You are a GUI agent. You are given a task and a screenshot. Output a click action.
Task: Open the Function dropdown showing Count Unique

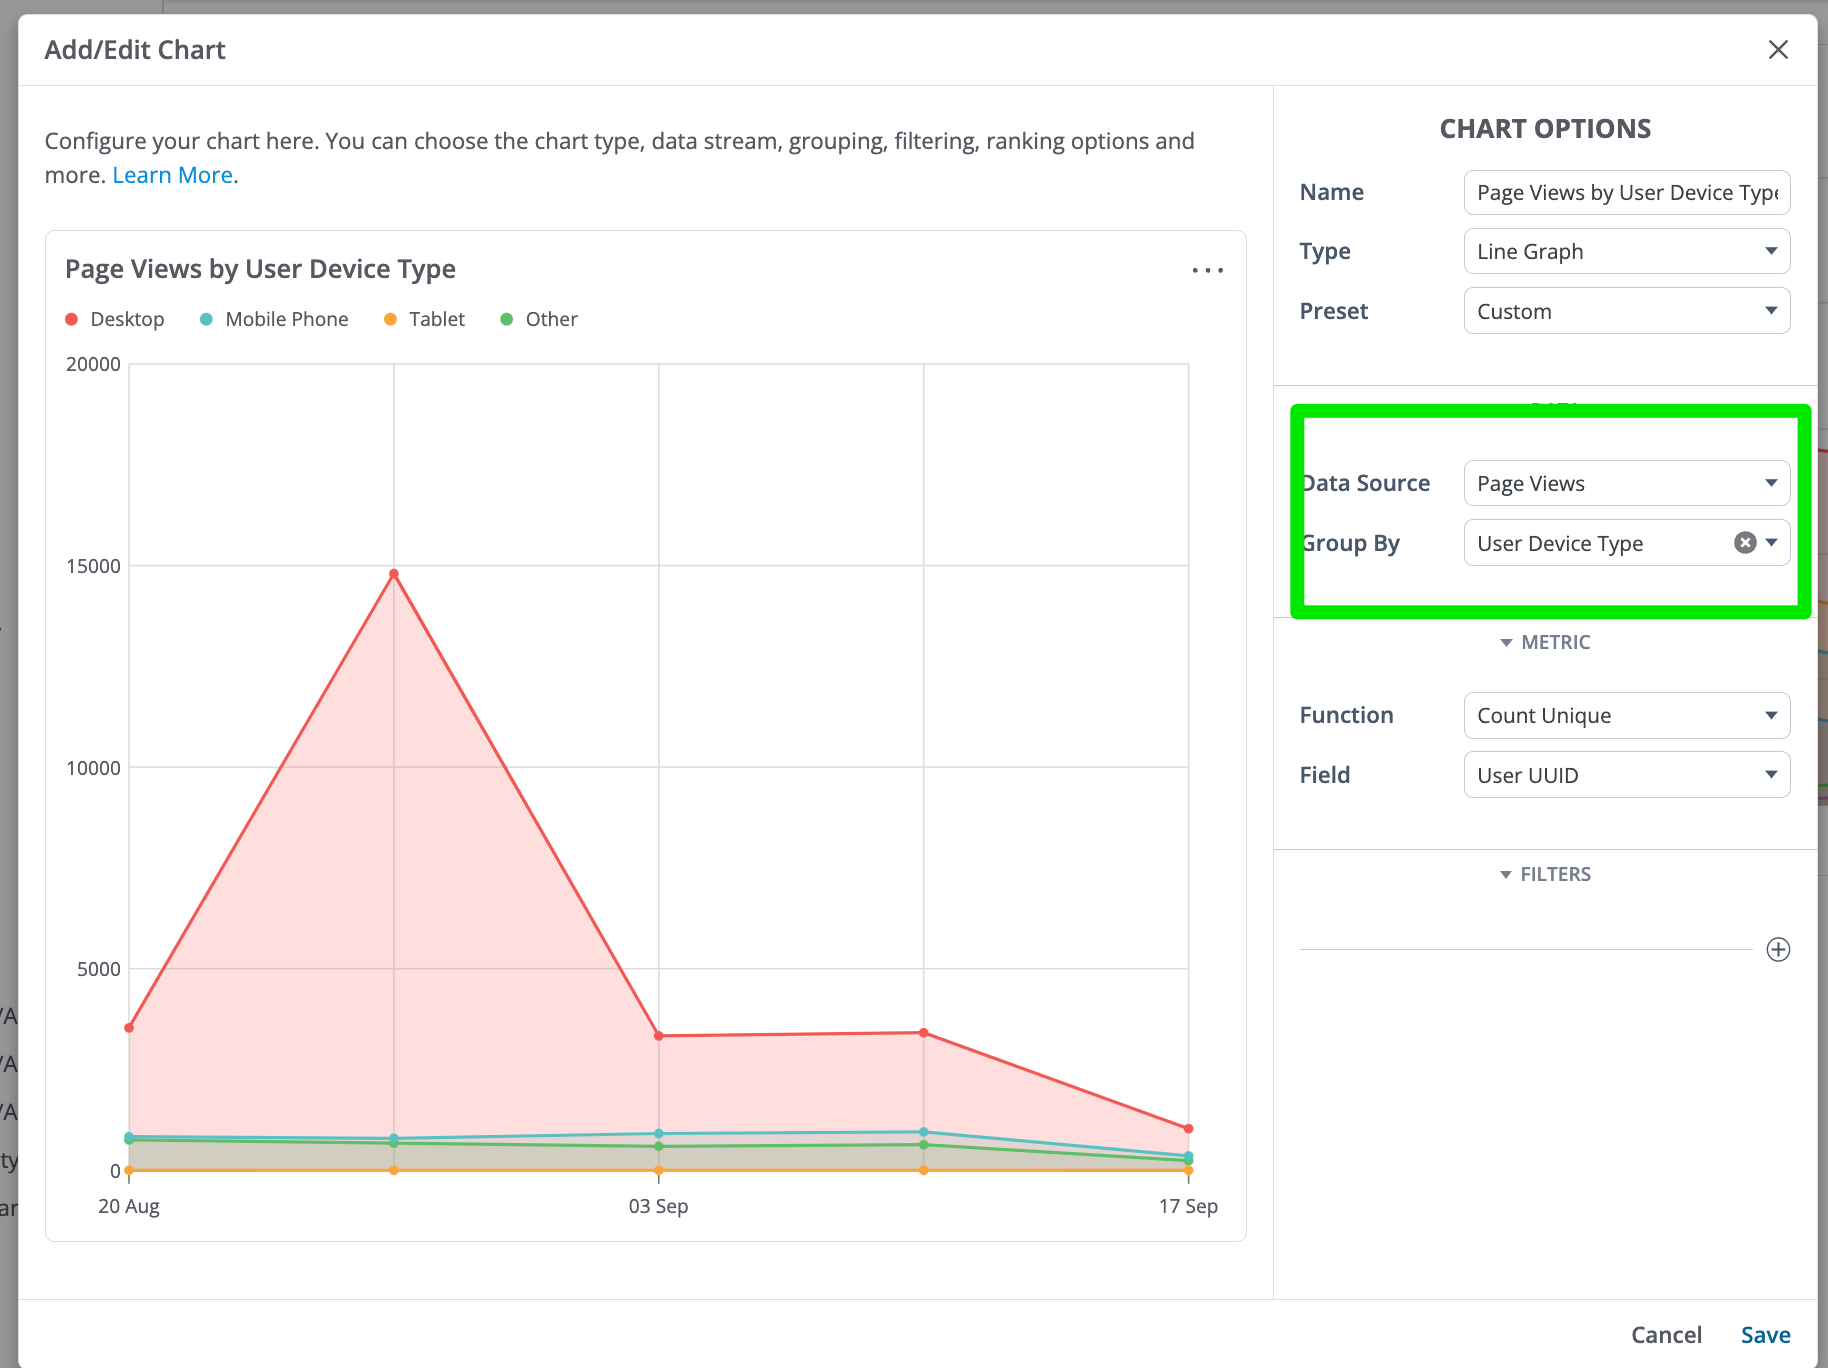click(1627, 716)
